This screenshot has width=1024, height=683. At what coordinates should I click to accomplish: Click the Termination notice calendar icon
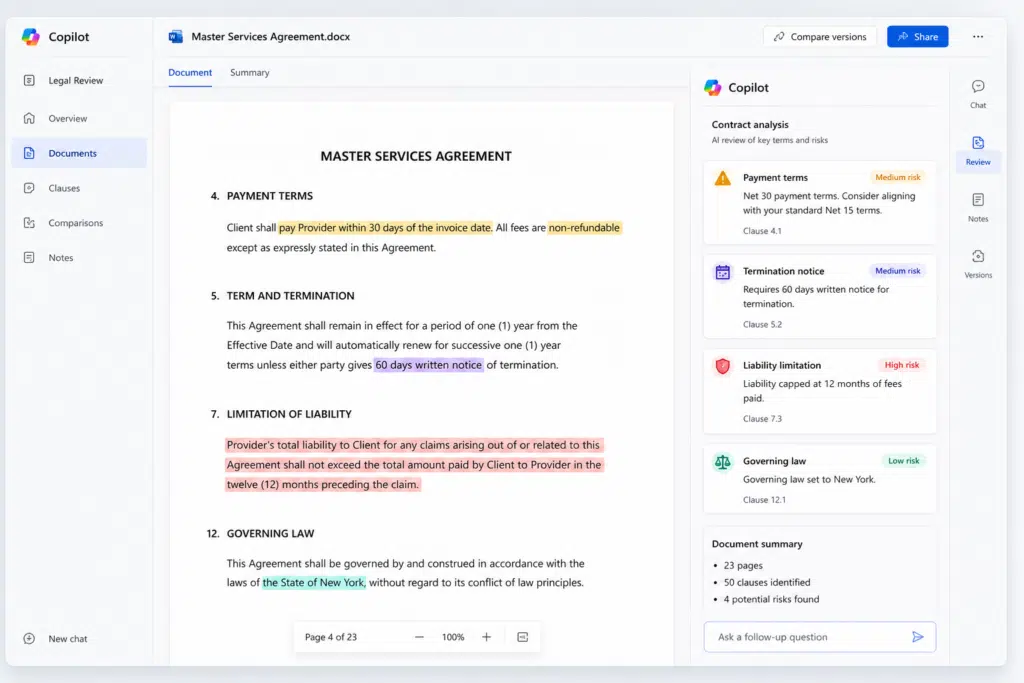pos(722,272)
